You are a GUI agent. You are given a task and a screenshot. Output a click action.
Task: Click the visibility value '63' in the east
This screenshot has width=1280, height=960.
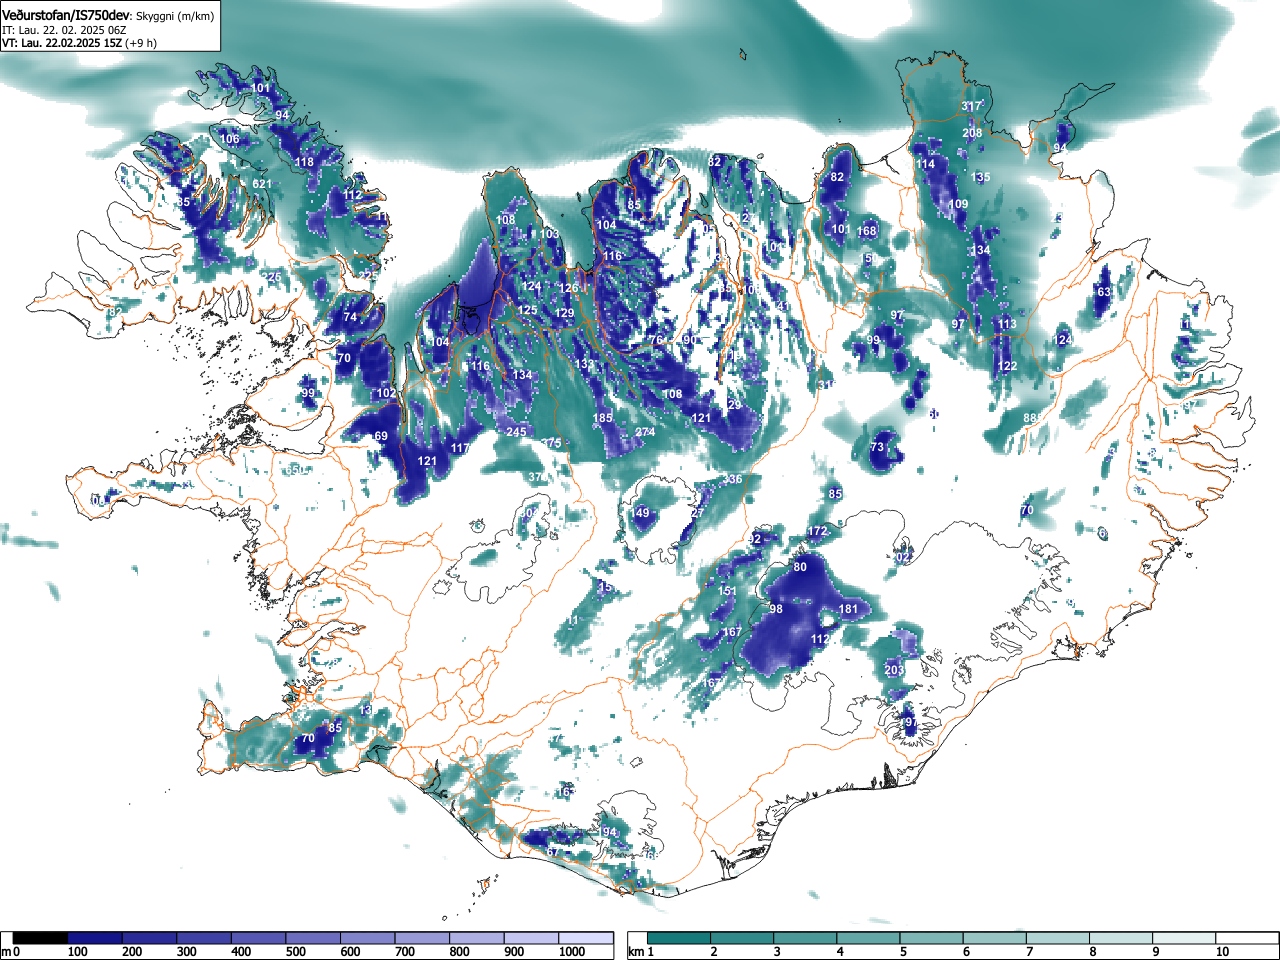1104,292
